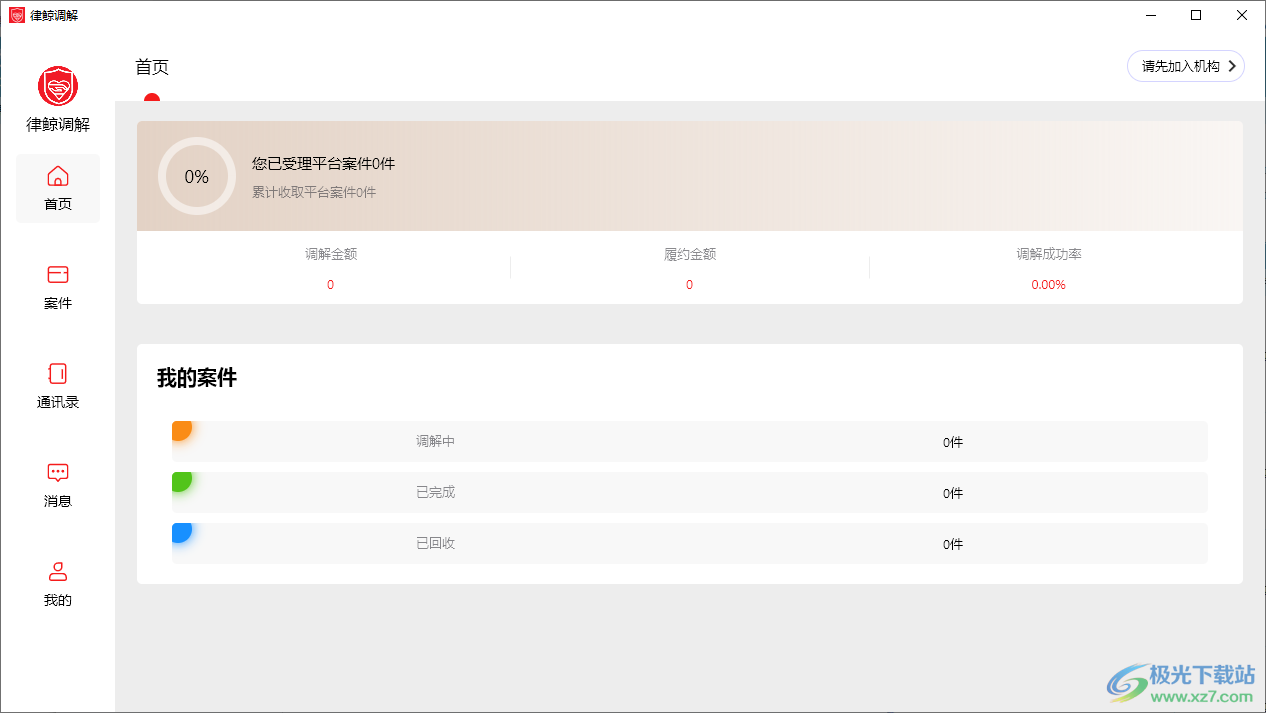Click the 调解金额 statistic value
1266x713 pixels.
click(330, 285)
